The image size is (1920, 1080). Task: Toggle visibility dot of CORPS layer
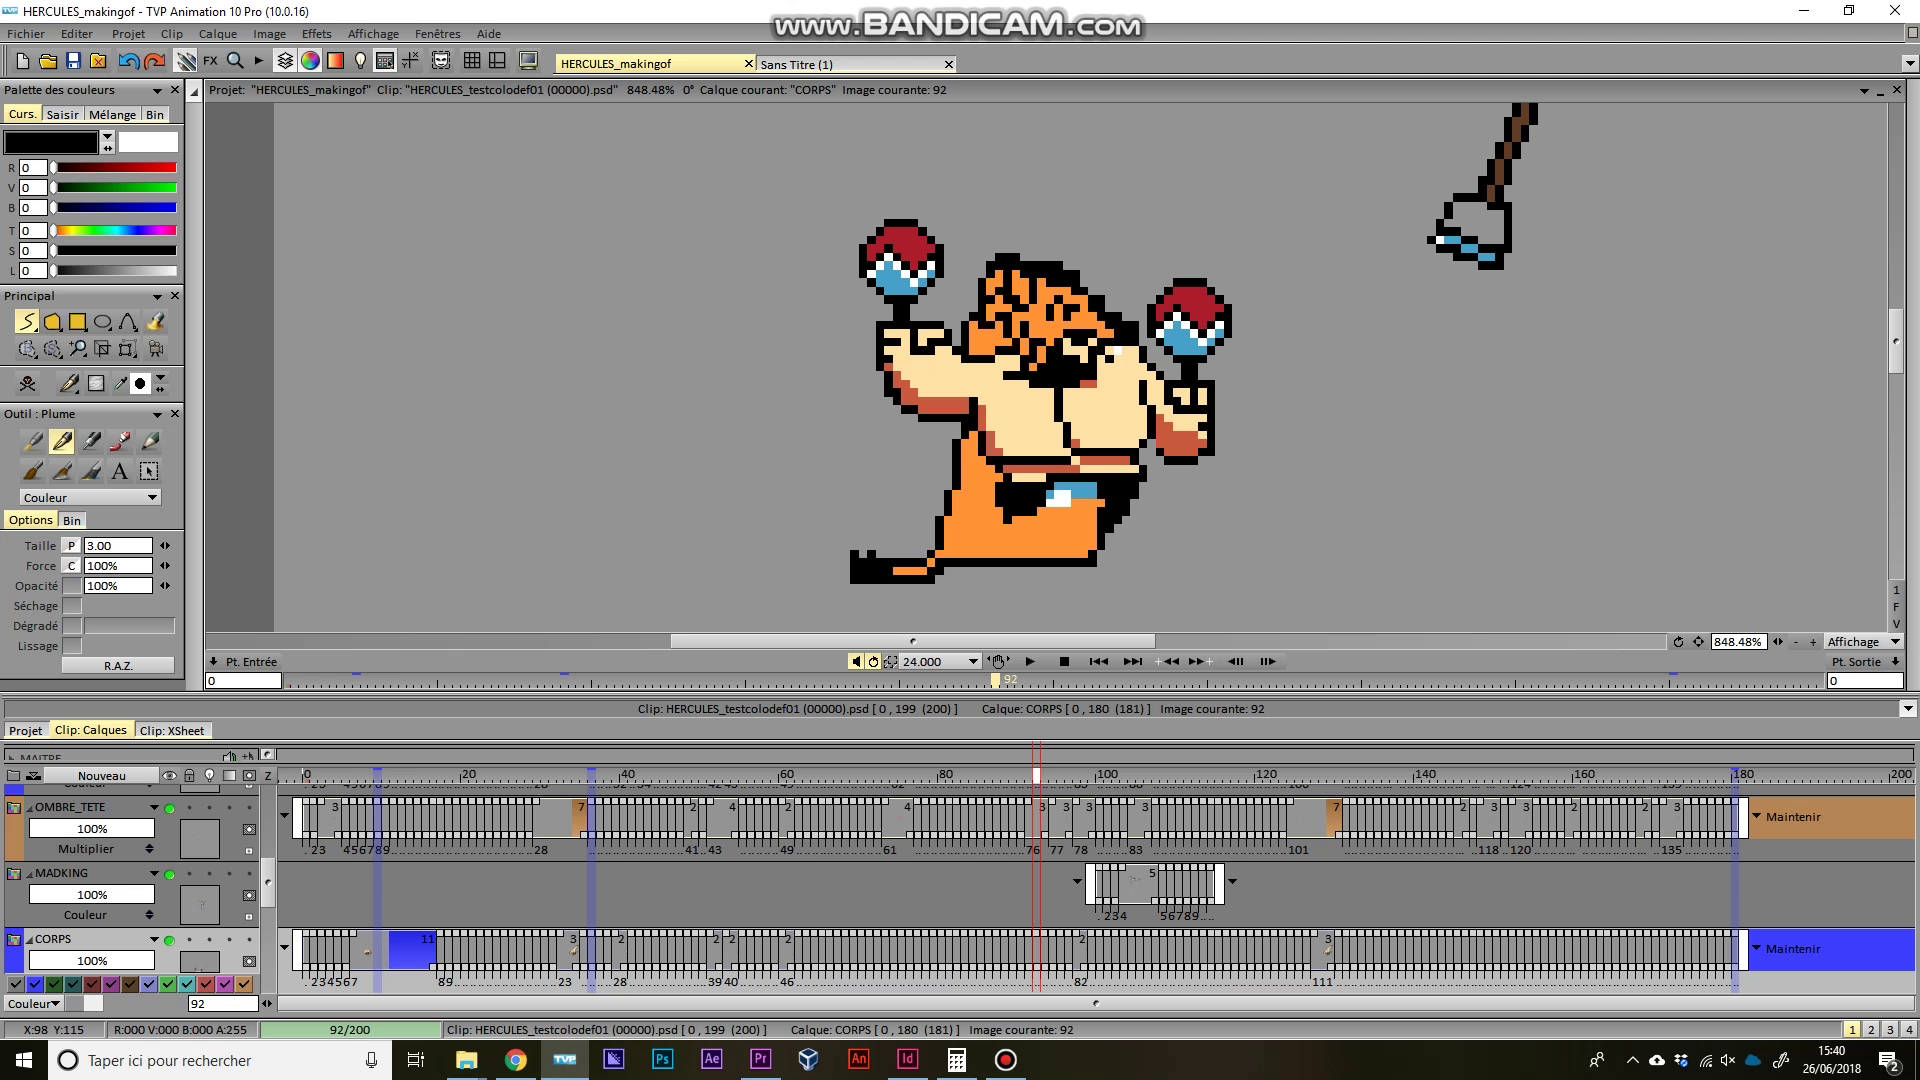(x=169, y=940)
